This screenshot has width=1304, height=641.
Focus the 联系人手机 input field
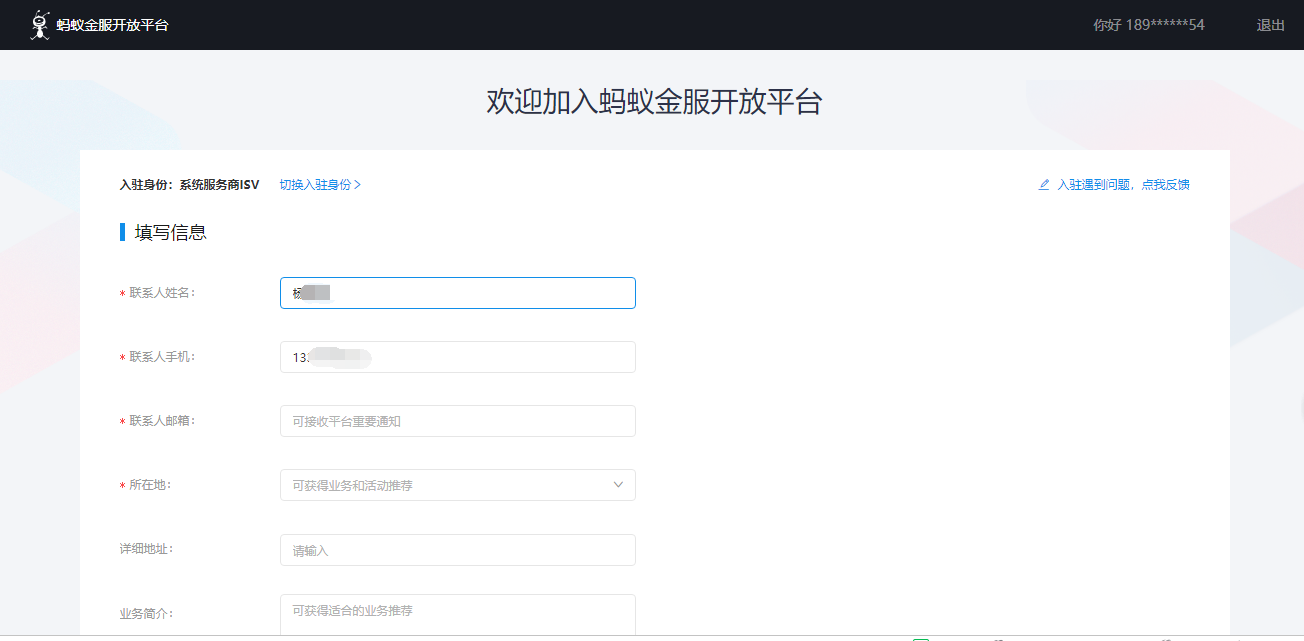[x=458, y=357]
